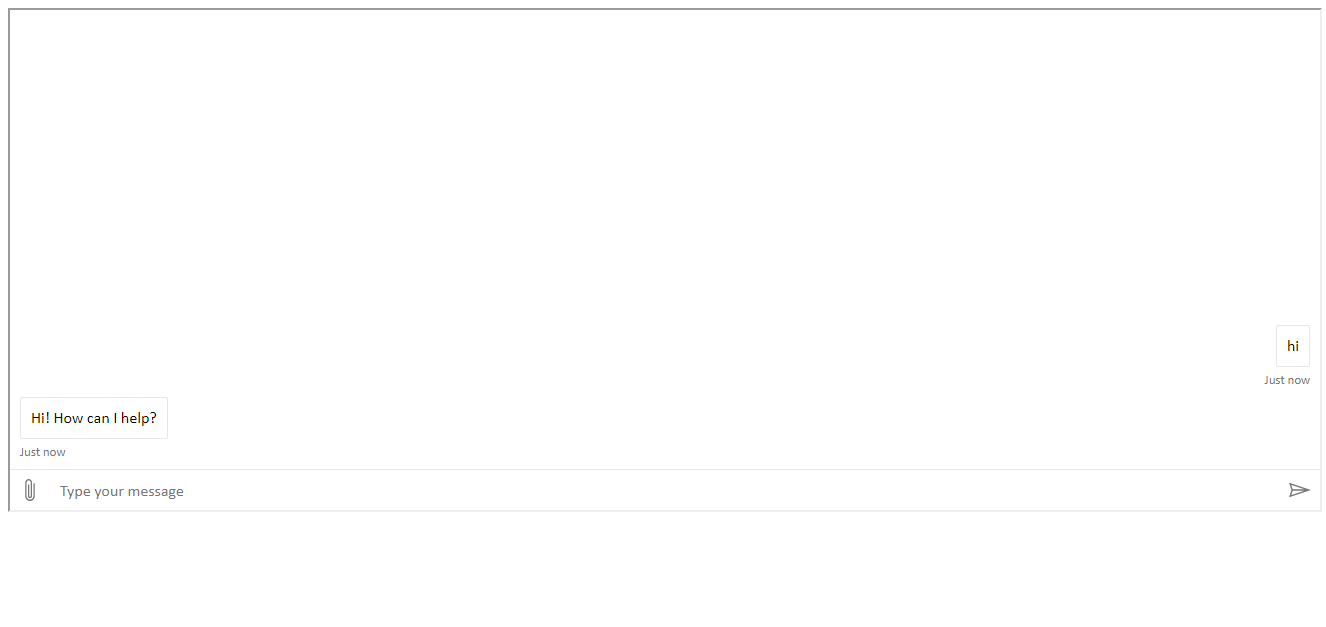
Task: Select the user's 'hi' message bubble
Action: coord(1293,346)
